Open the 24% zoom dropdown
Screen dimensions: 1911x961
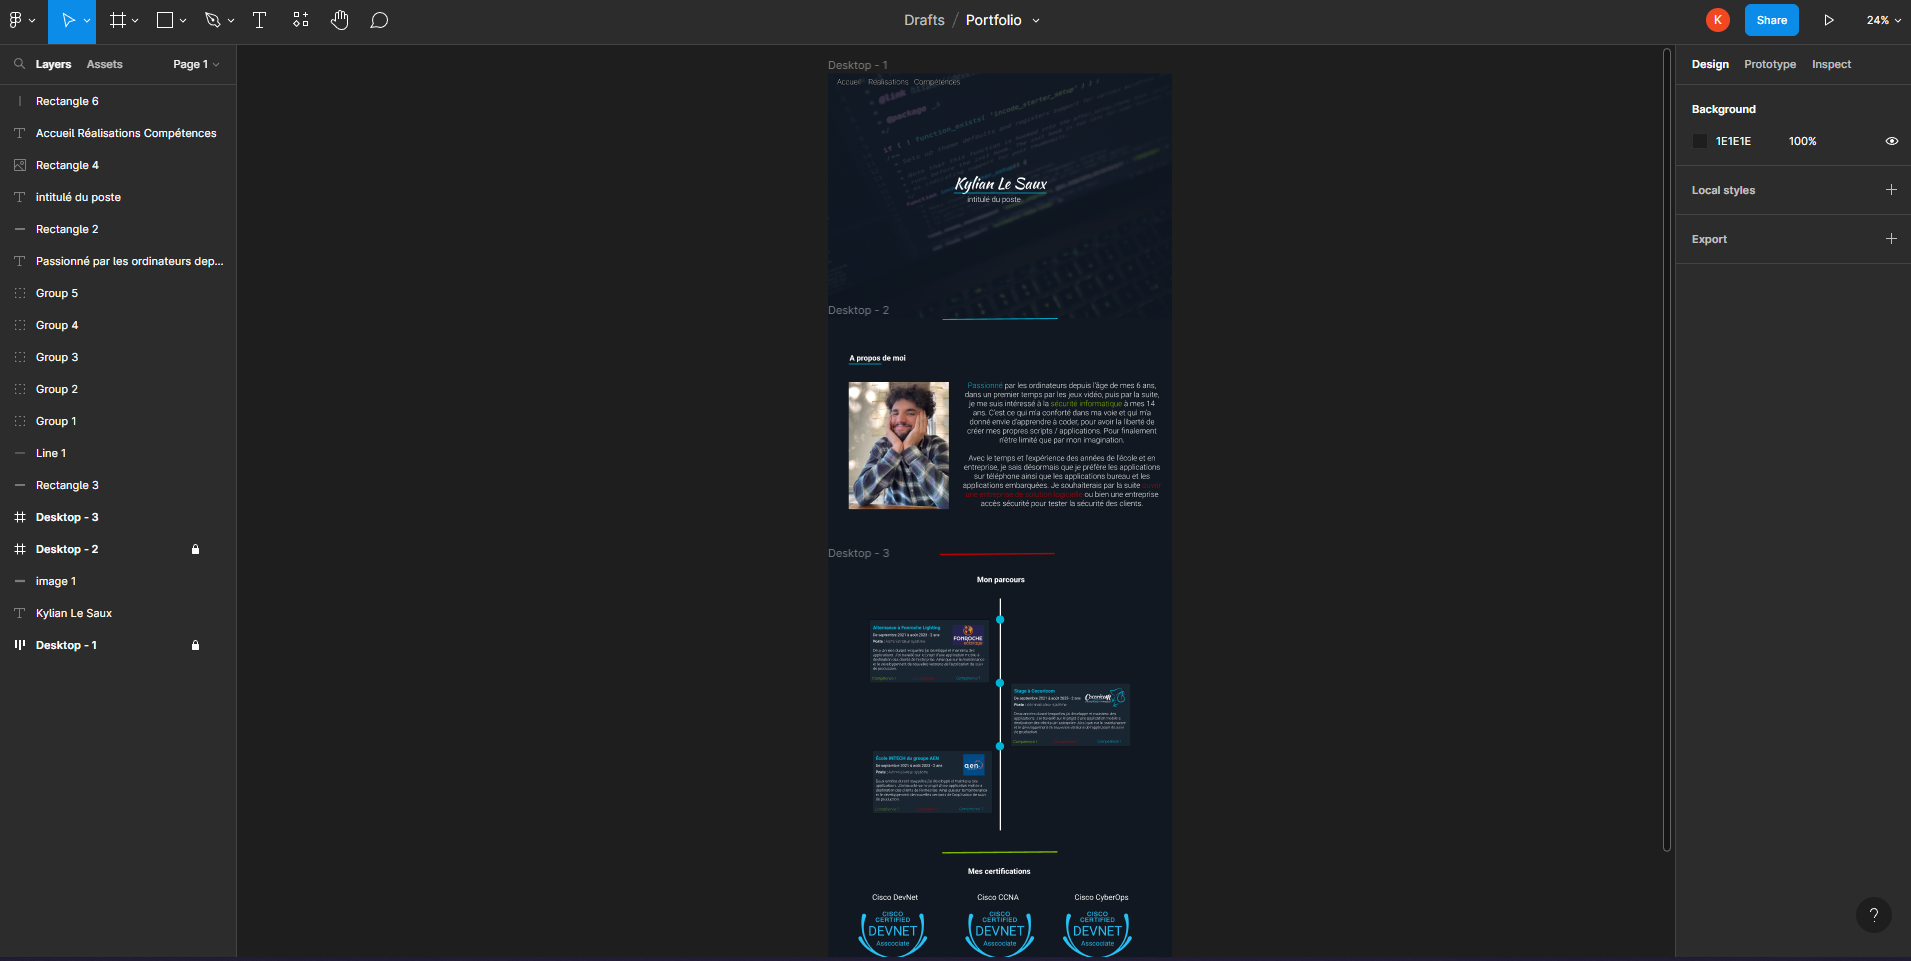pos(1883,20)
